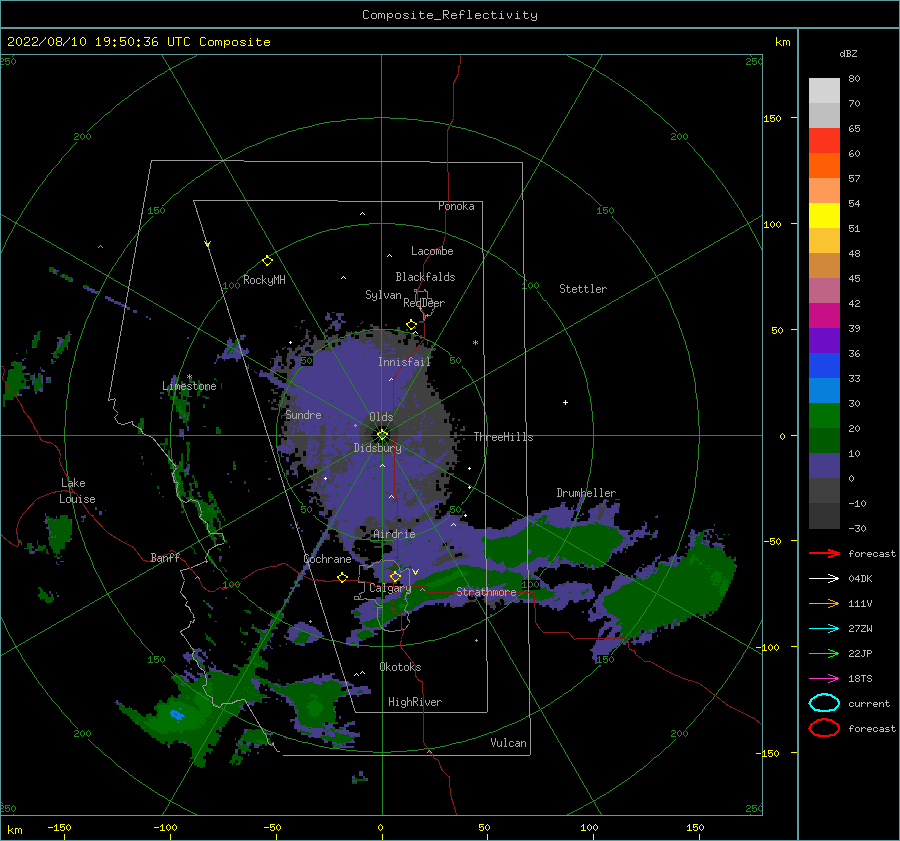Click the green 22JP arrow in legend
Screen dimensions: 900x841
824,653
